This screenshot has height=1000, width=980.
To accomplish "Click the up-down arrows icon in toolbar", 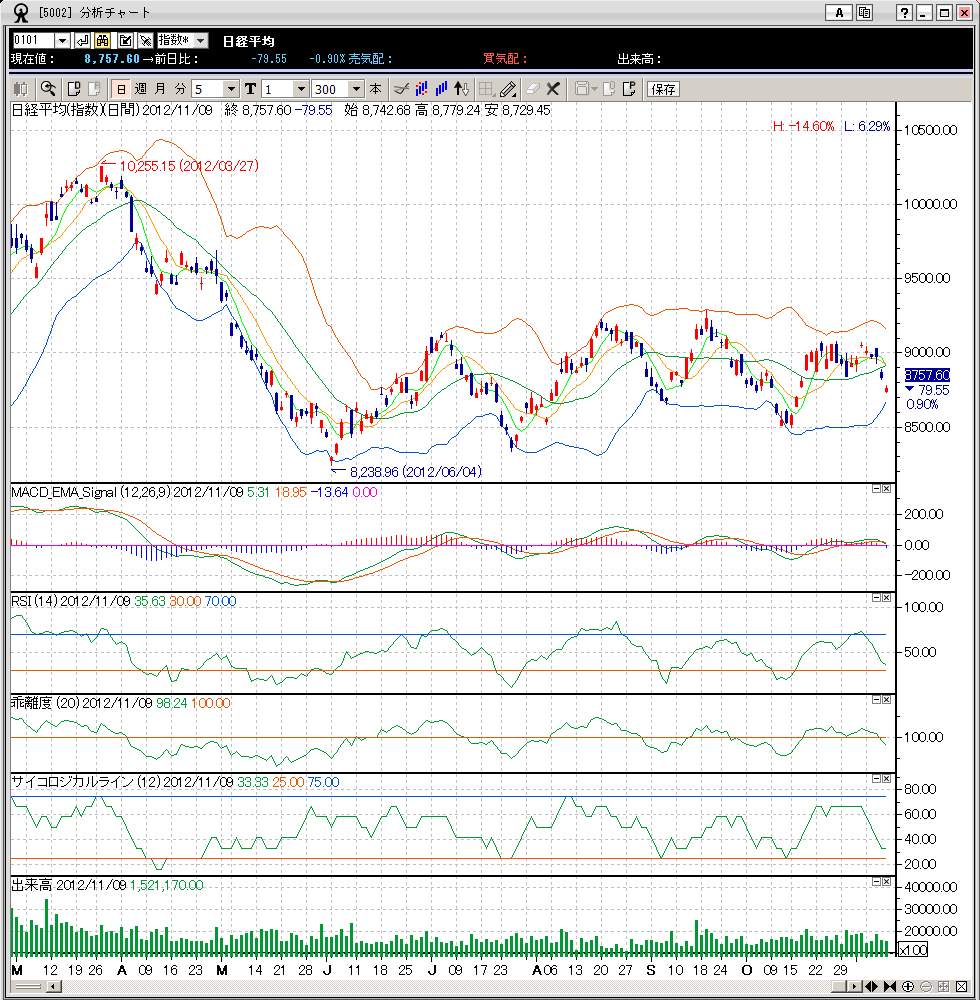I will click(x=461, y=88).
